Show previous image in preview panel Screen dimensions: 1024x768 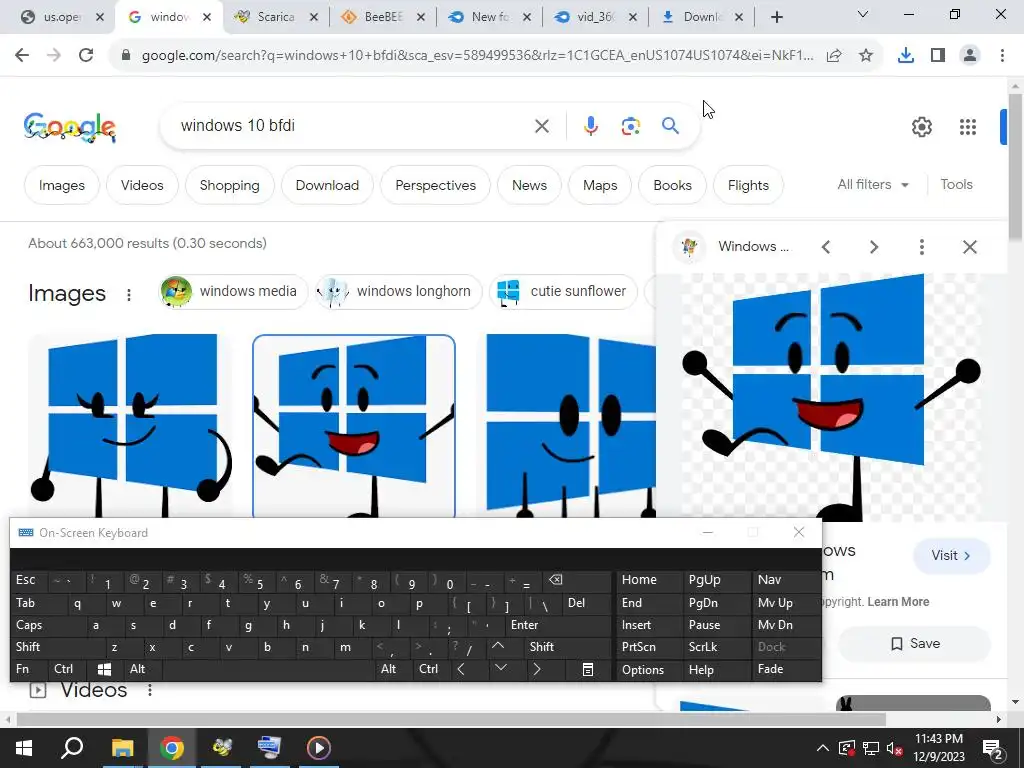(x=826, y=247)
